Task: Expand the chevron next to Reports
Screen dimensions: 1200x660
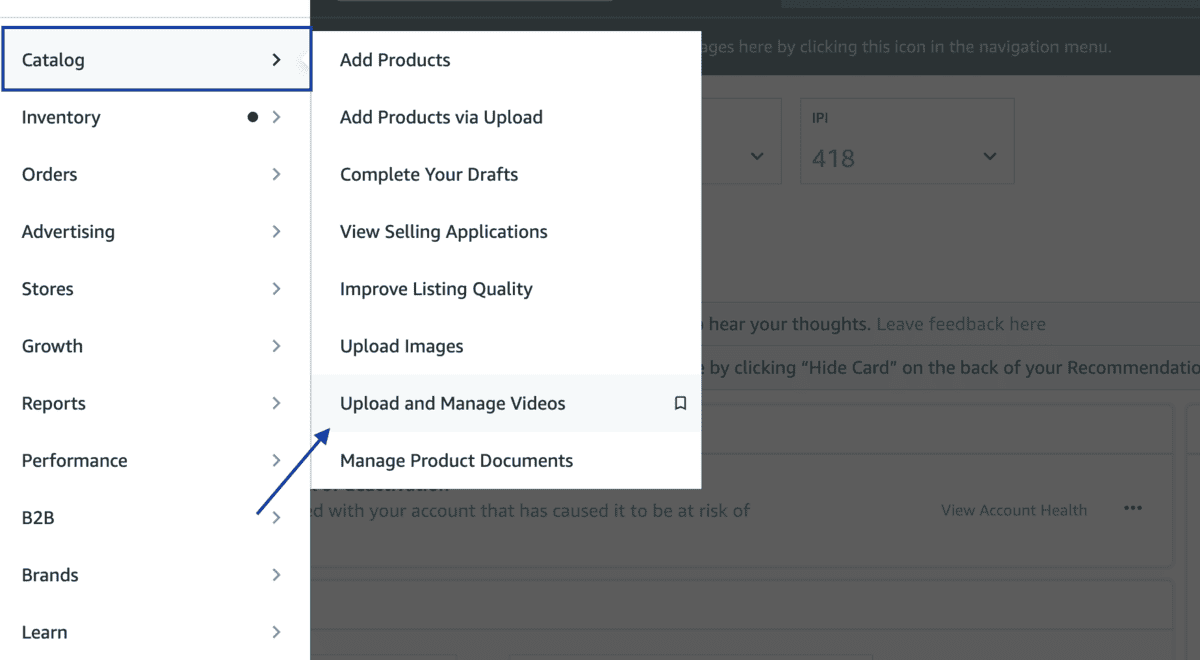Action: pyautogui.click(x=277, y=403)
